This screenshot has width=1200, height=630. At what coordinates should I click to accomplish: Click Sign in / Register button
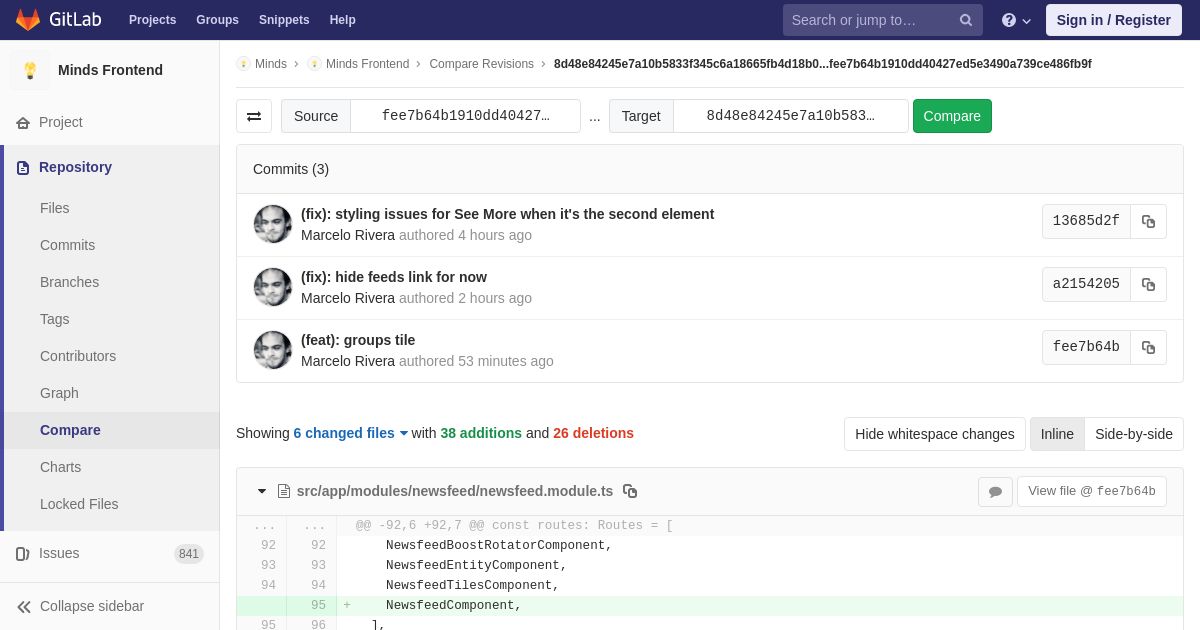coord(1113,20)
